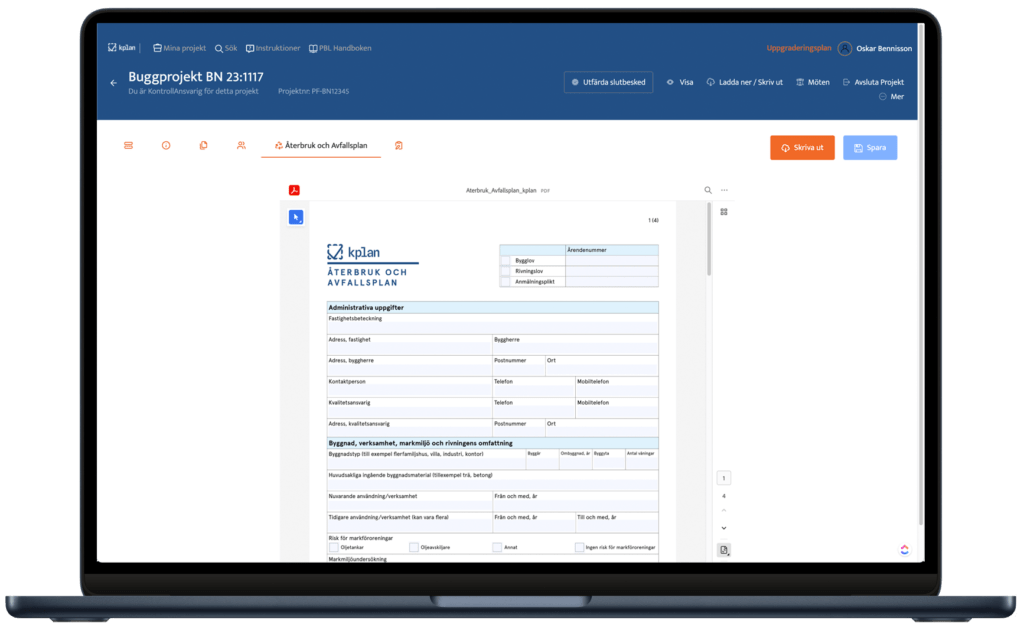The height and width of the screenshot is (630, 1024).
Task: Open the PDF three-dots options menu
Action: [724, 190]
